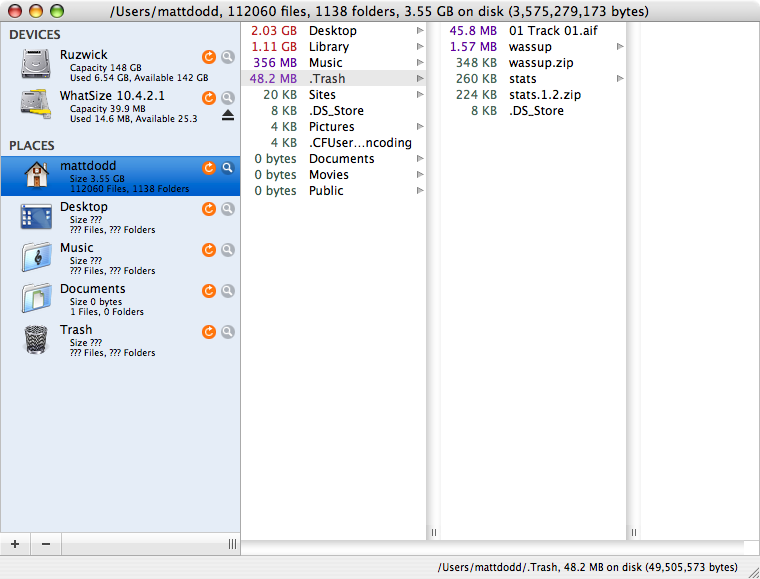Click the magnifier icon beside Documents place
The height and width of the screenshot is (579, 760).
[x=228, y=291]
